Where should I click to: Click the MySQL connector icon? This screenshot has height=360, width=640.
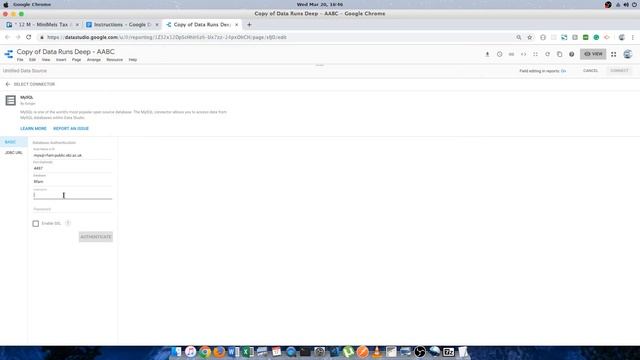(x=11, y=100)
